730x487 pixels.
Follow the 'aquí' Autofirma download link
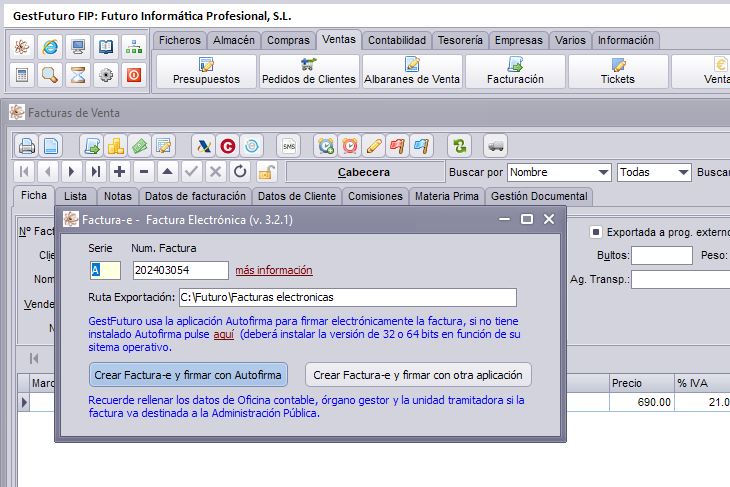223,334
